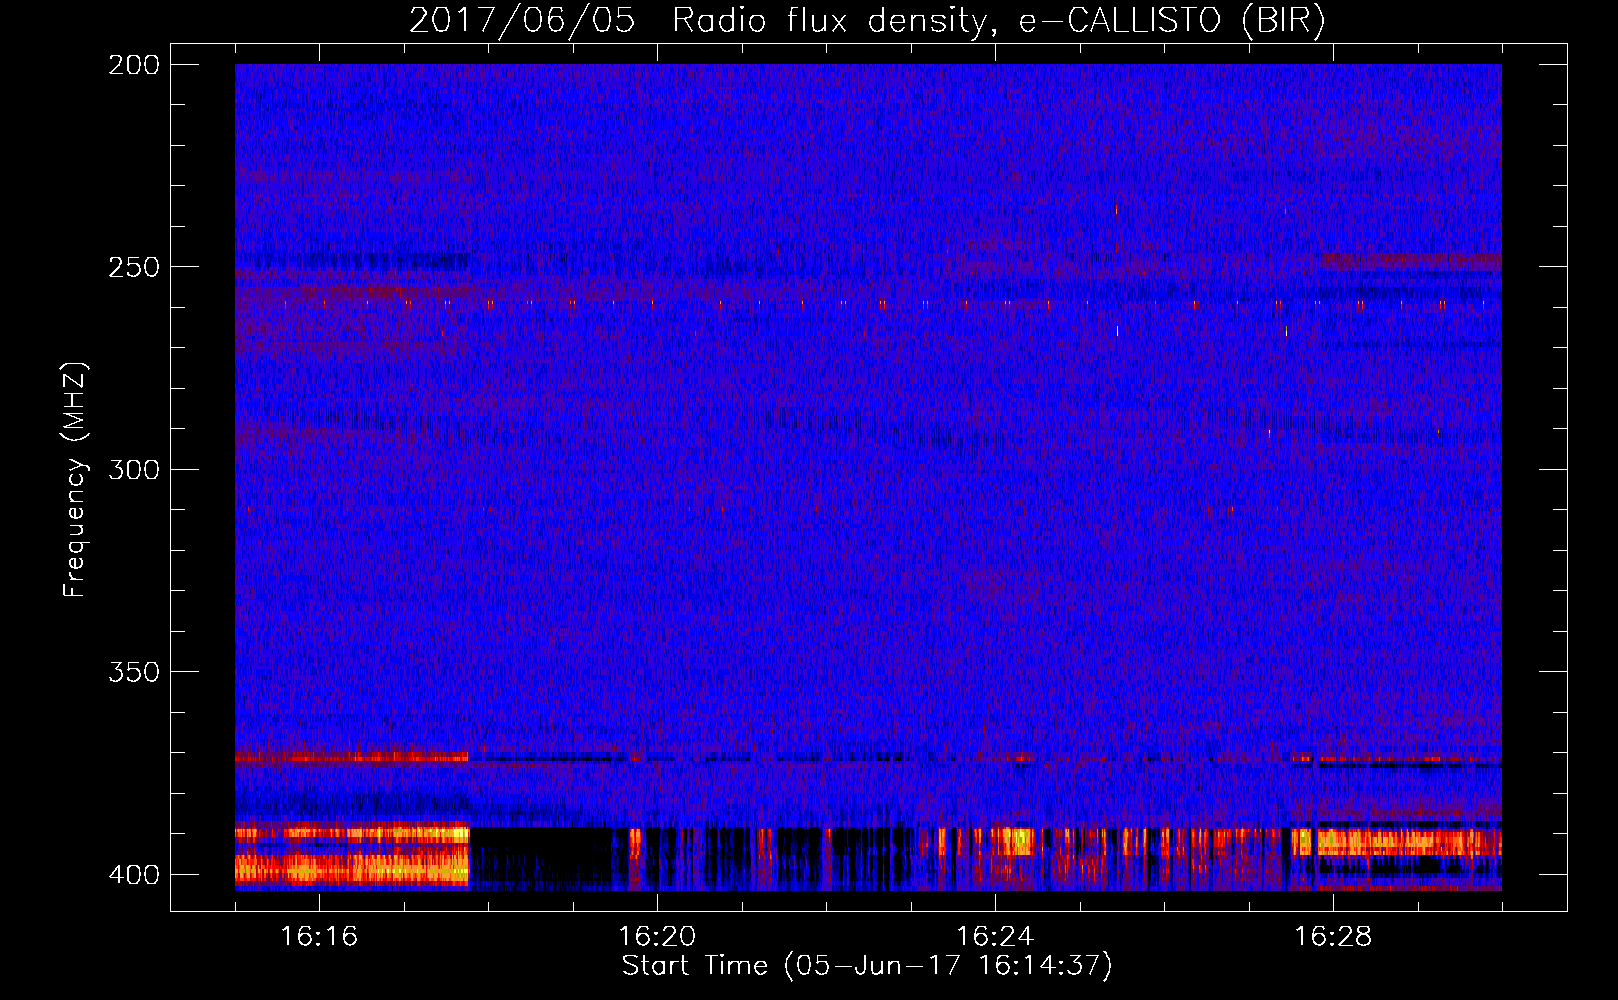Click the 200 frequency tick label
The width and height of the screenshot is (1618, 1000).
pos(134,65)
